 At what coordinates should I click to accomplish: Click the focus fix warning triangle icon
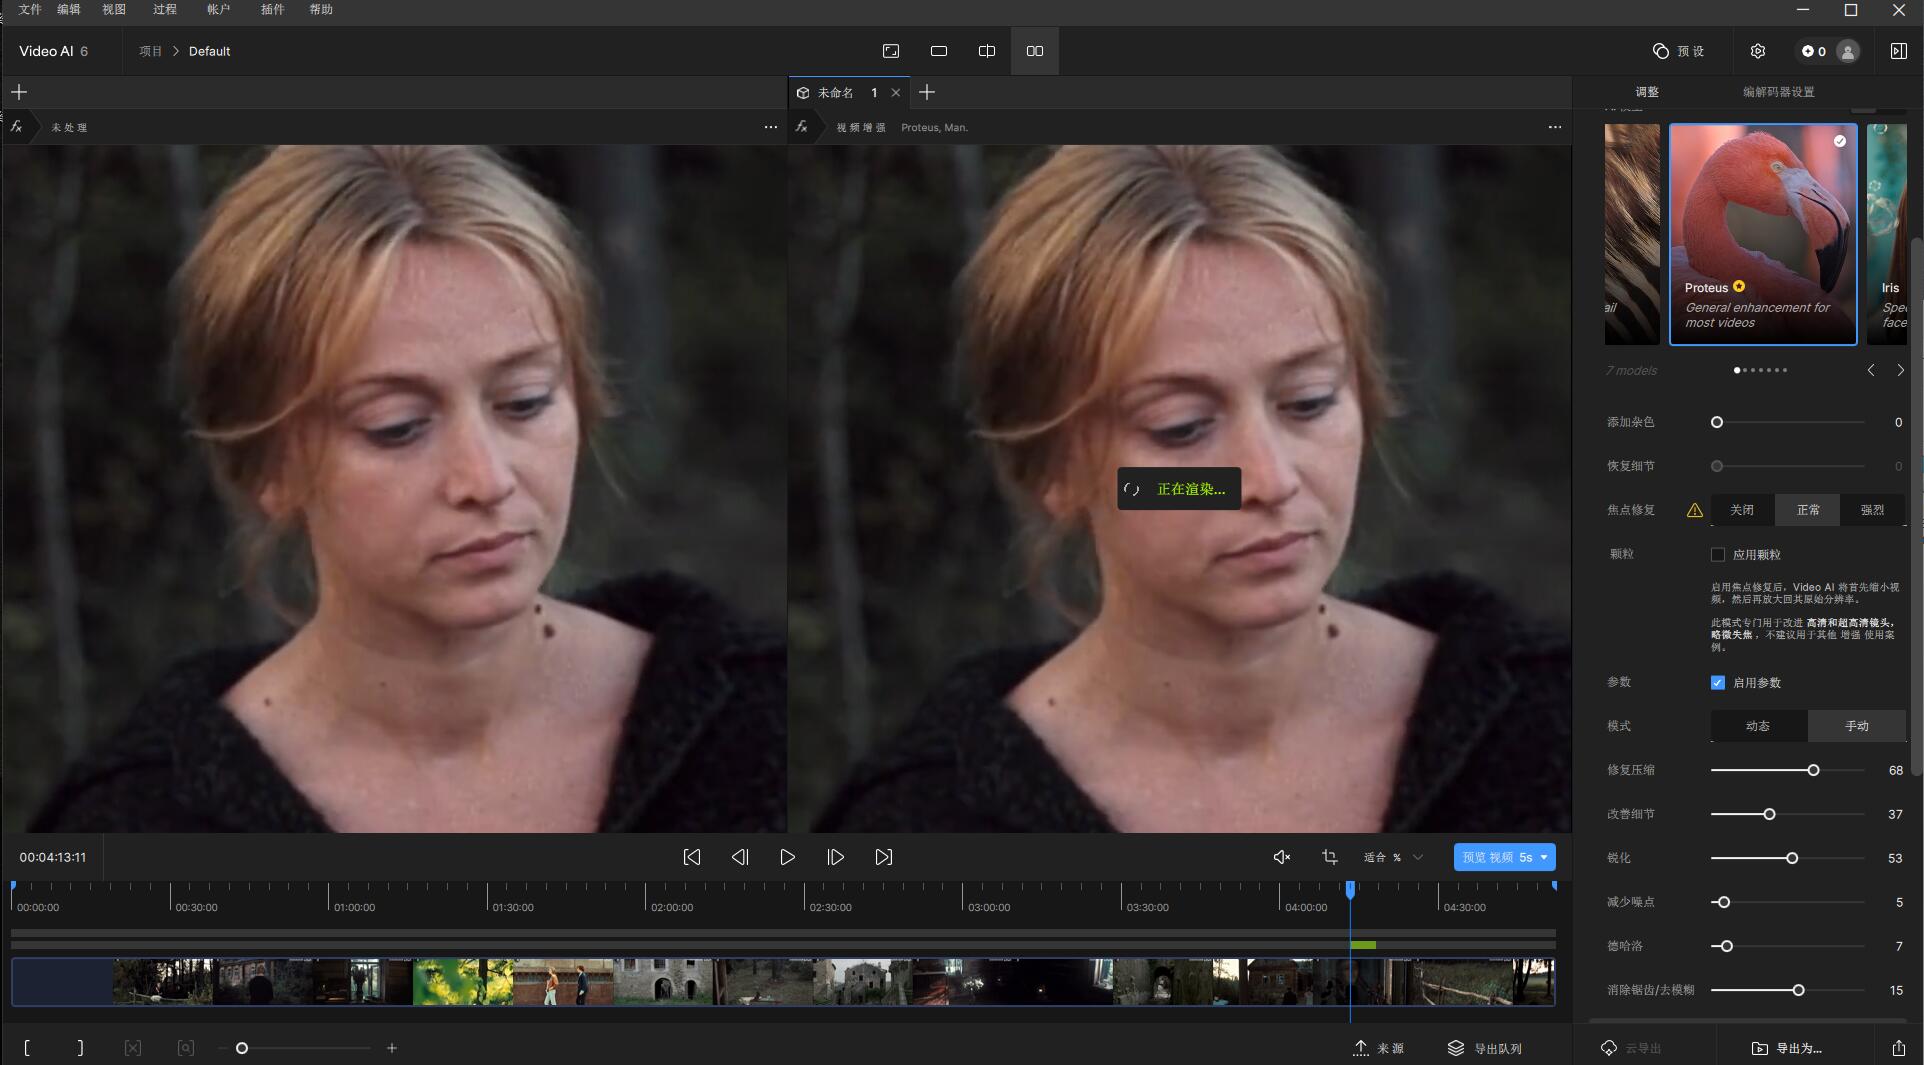[x=1694, y=510]
